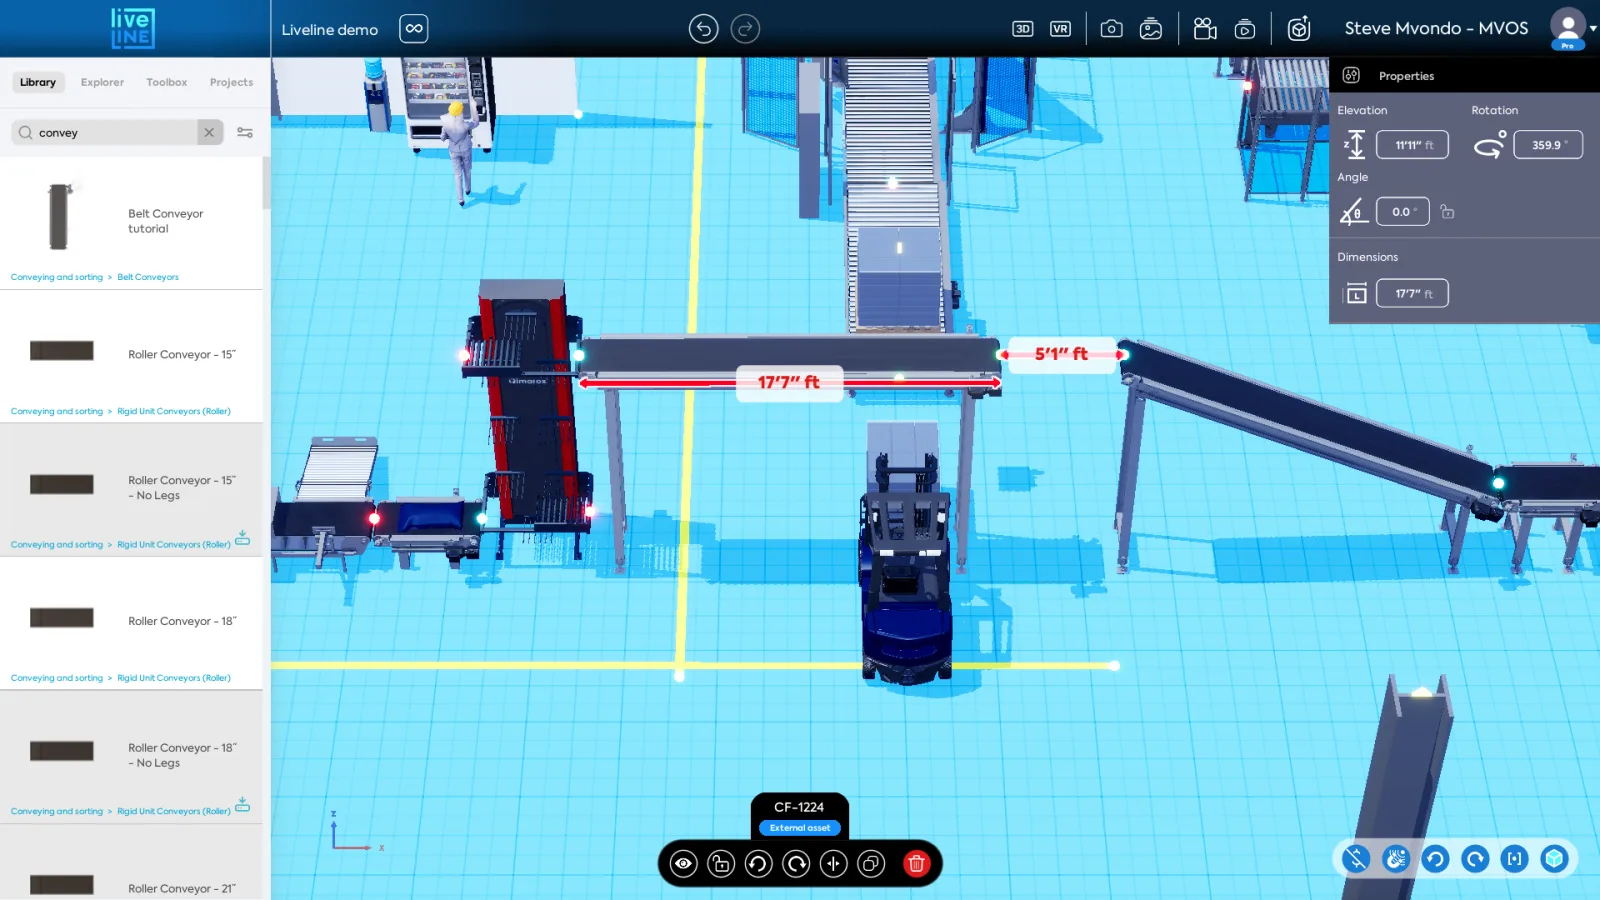Click the Properties panel icon
This screenshot has width=1600, height=900.
(1351, 75)
